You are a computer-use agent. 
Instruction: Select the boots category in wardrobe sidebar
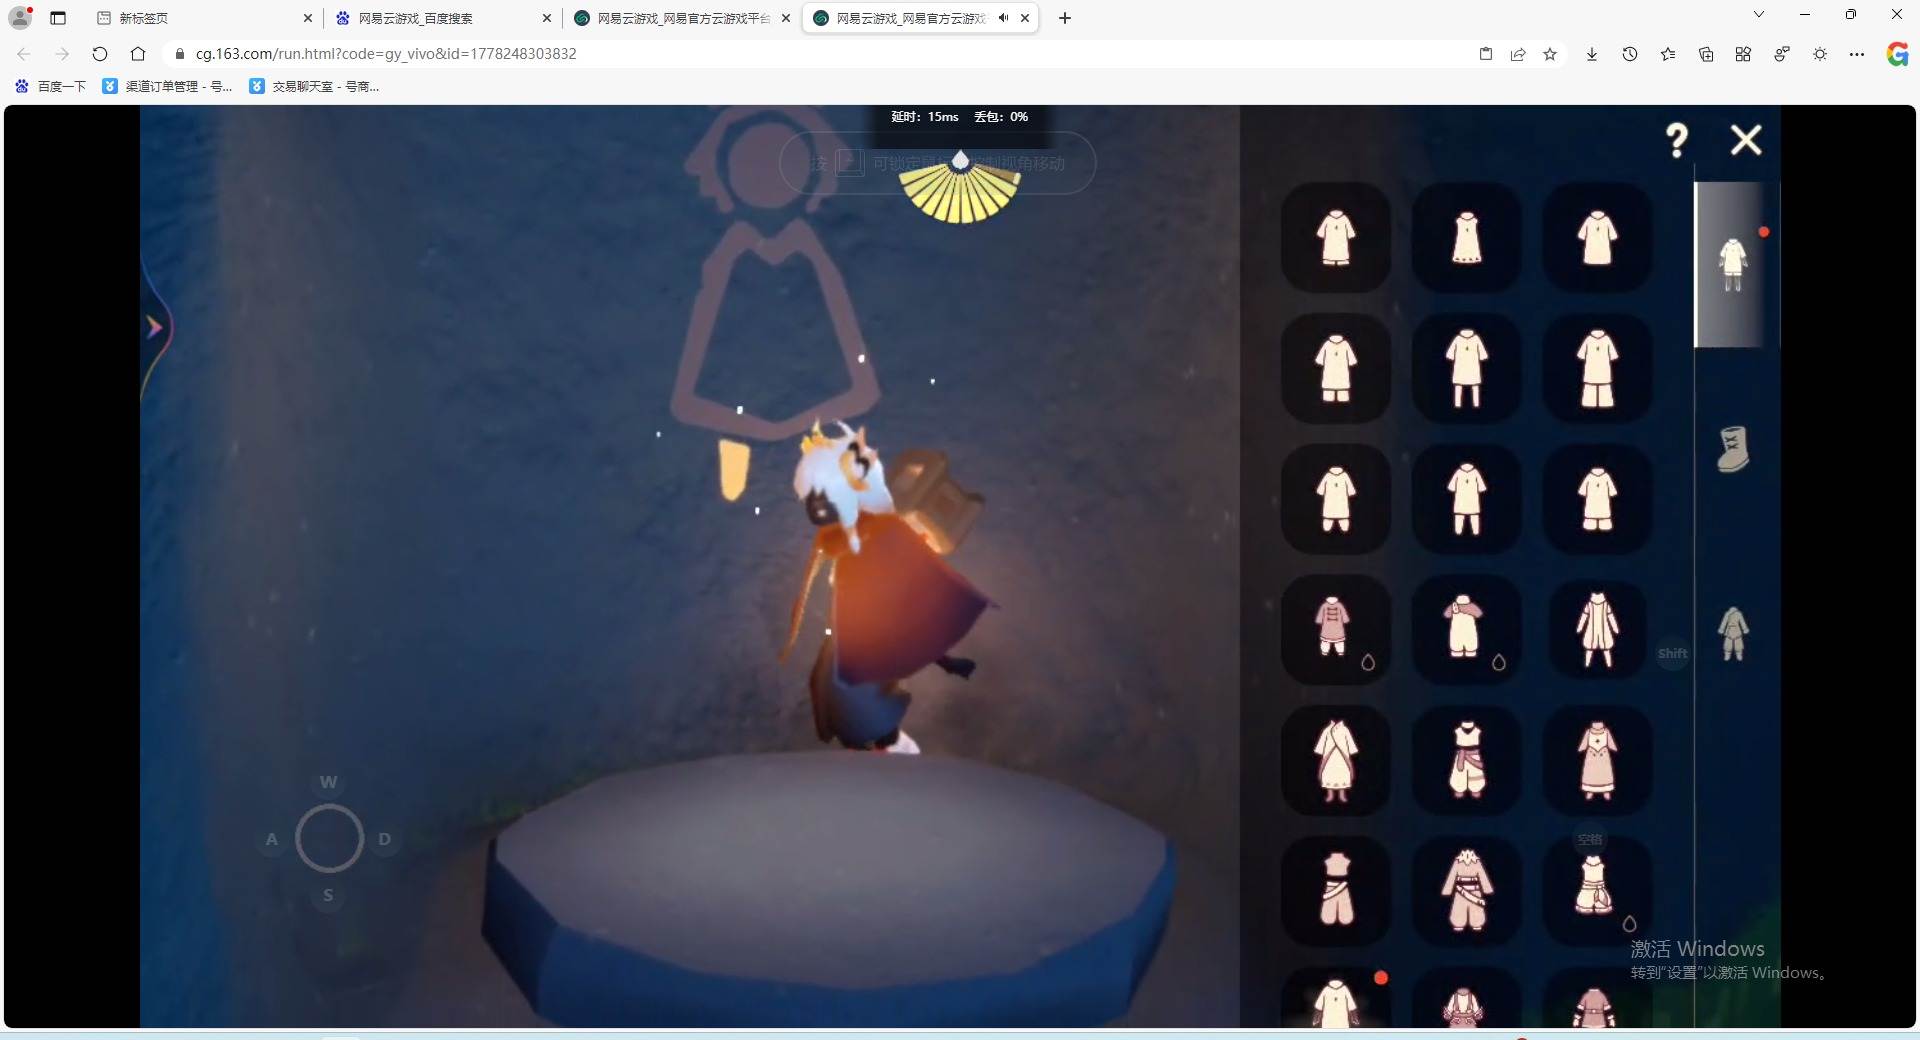tap(1733, 449)
